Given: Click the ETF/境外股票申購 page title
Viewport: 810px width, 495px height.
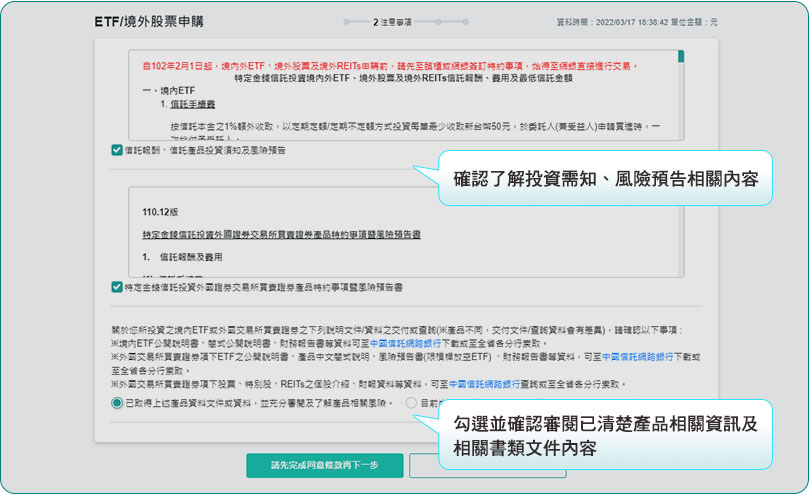Looking at the screenshot, I should (x=149, y=22).
